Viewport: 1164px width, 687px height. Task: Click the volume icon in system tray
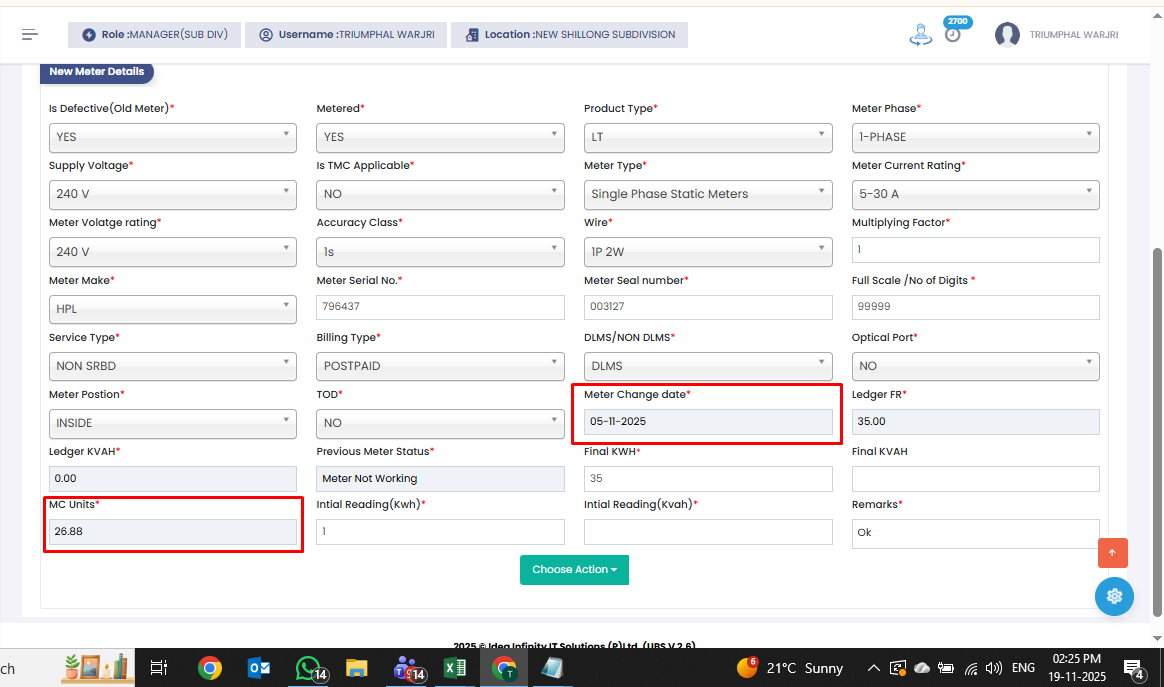coord(993,668)
